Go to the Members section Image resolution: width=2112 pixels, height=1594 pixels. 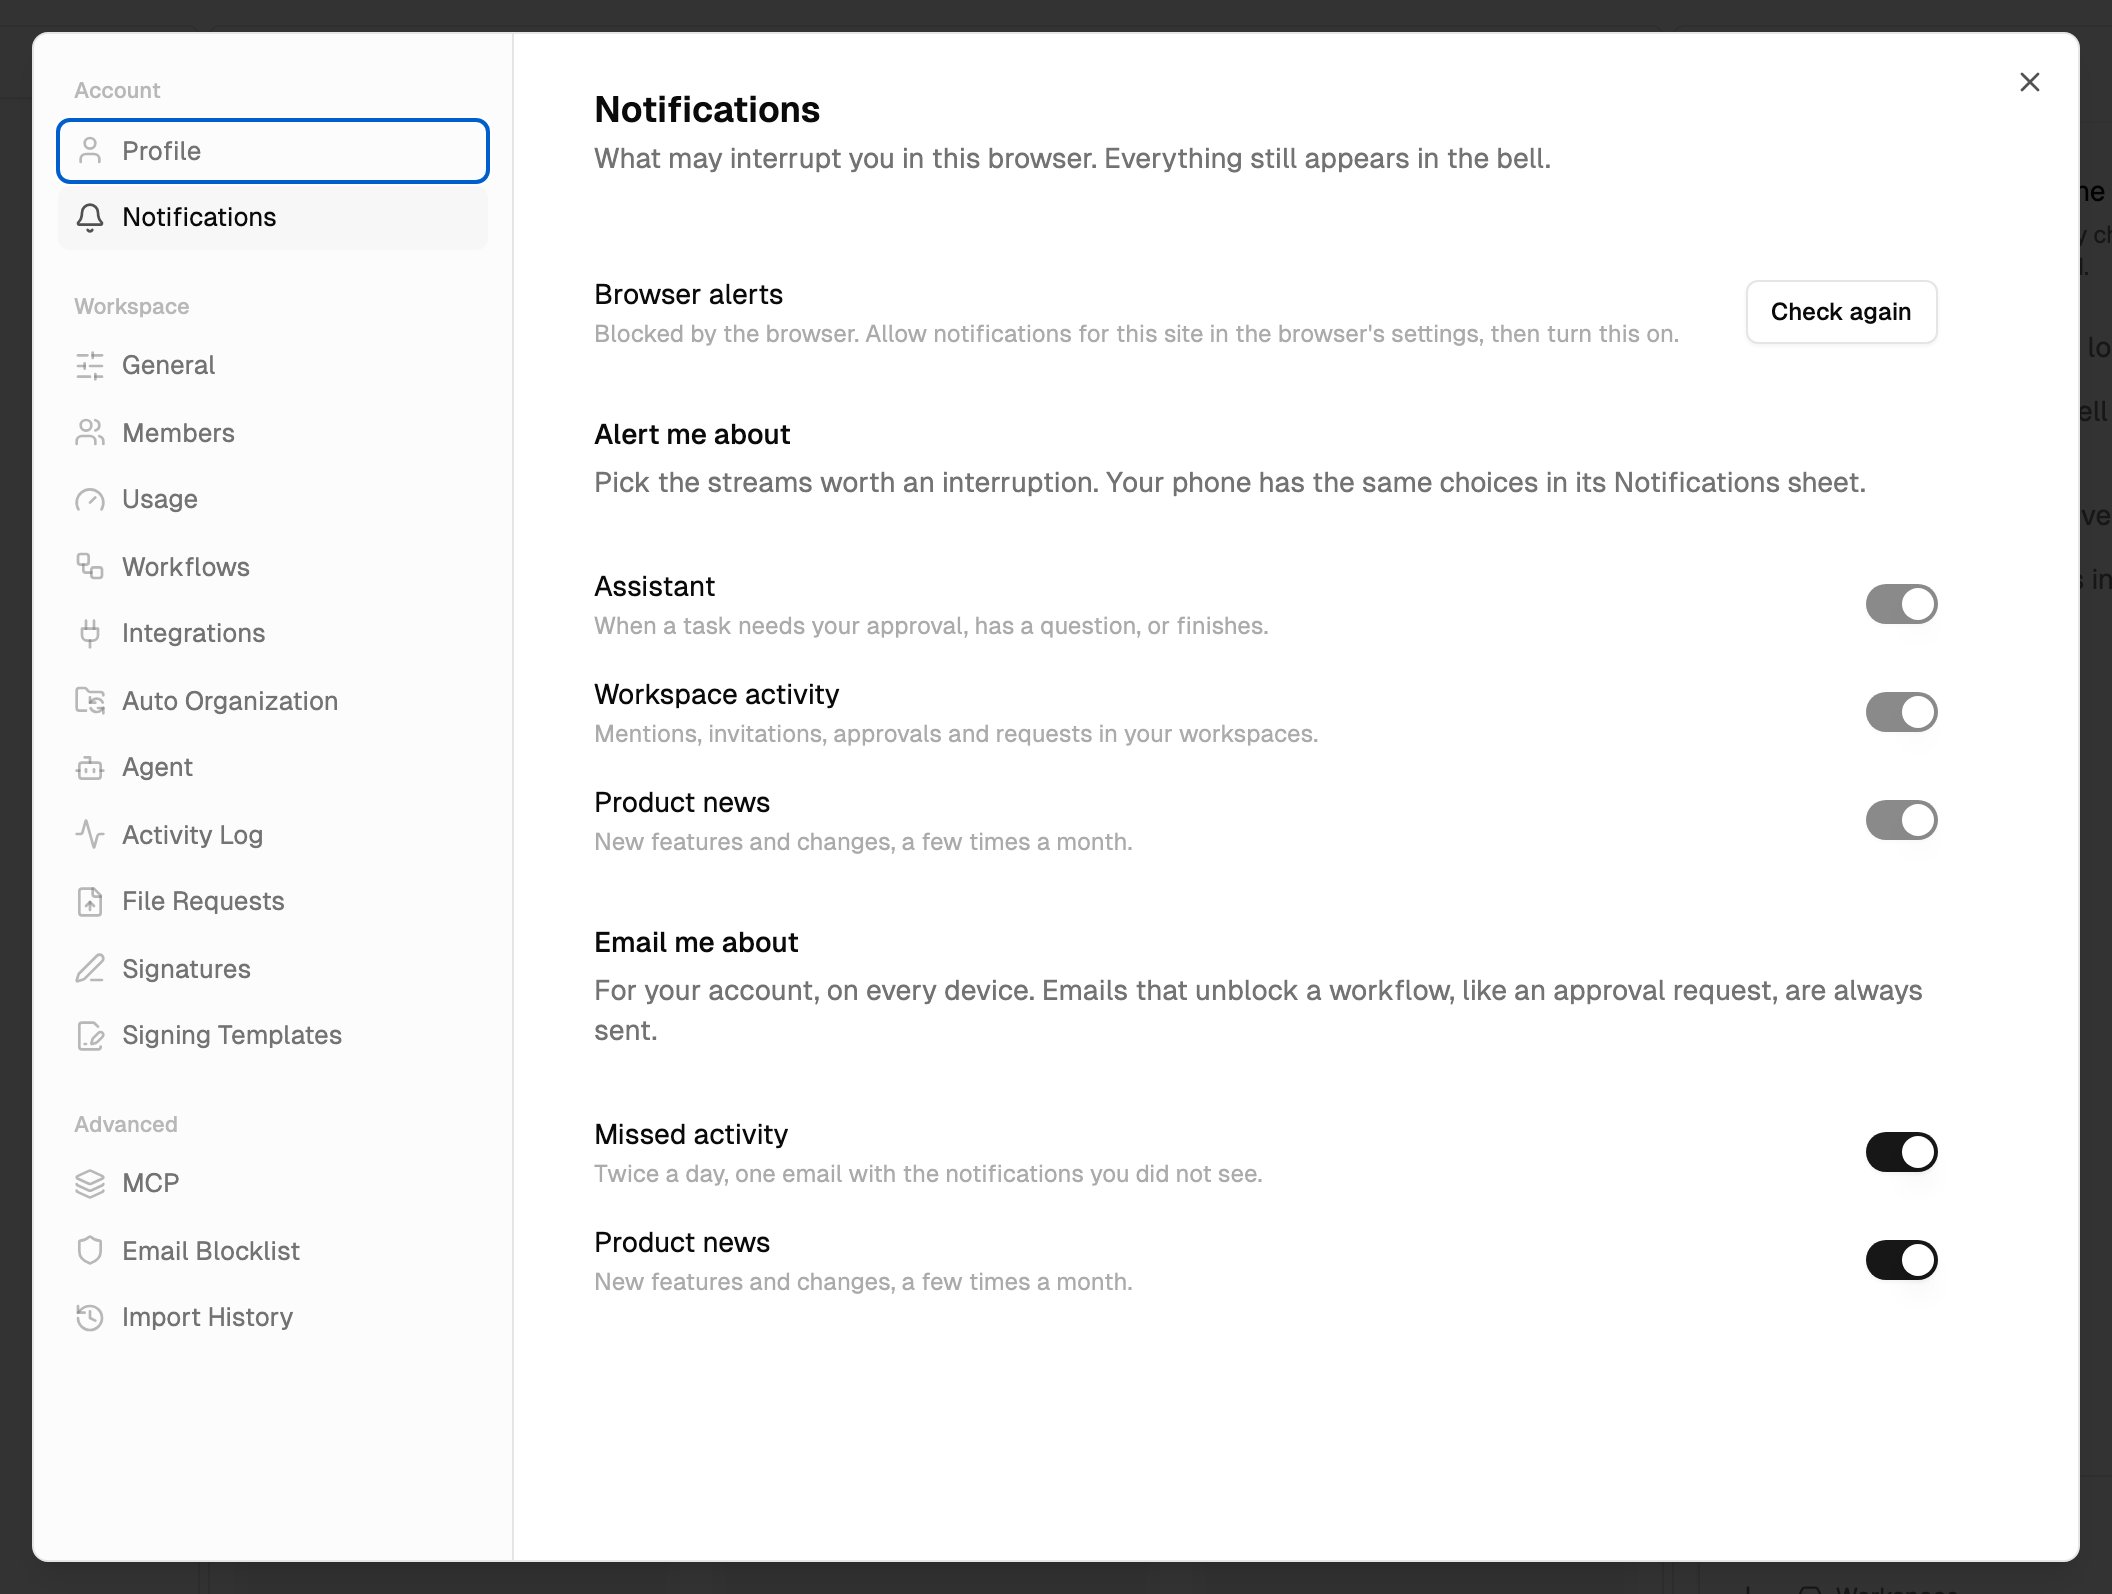click(273, 433)
